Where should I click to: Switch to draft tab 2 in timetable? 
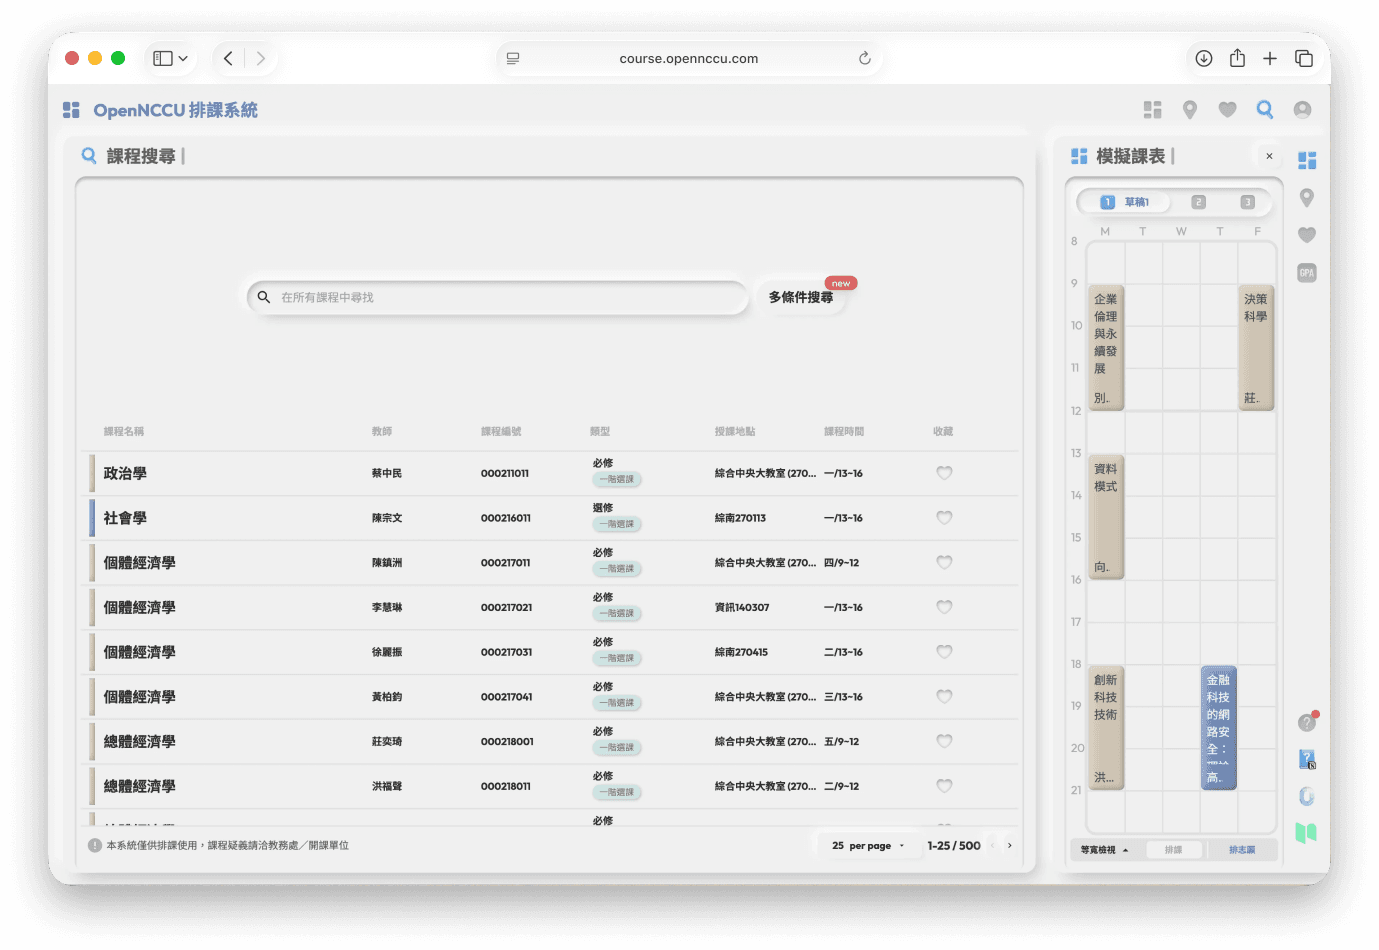coord(1198,202)
